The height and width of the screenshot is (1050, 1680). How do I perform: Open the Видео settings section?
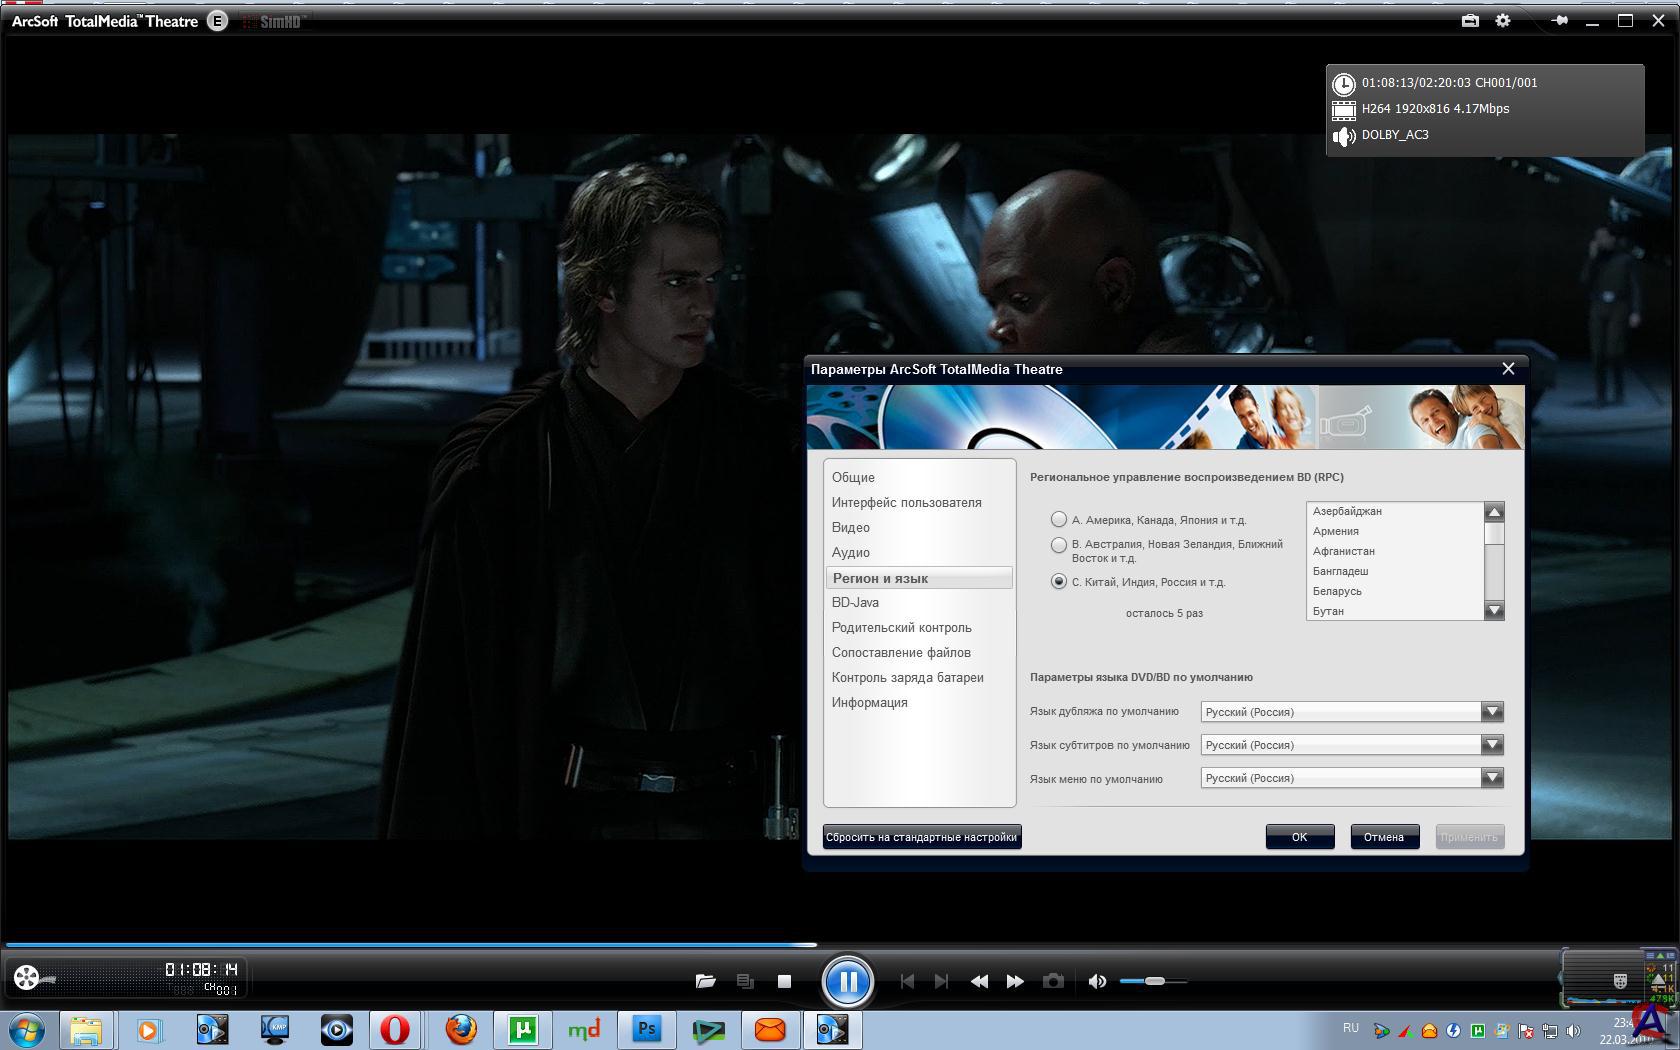point(851,527)
